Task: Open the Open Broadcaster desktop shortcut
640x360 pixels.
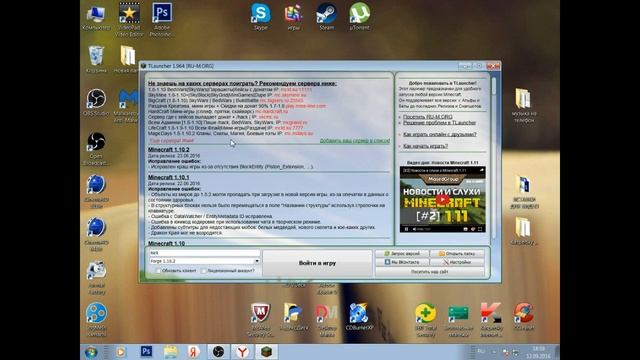Action: click(x=96, y=148)
